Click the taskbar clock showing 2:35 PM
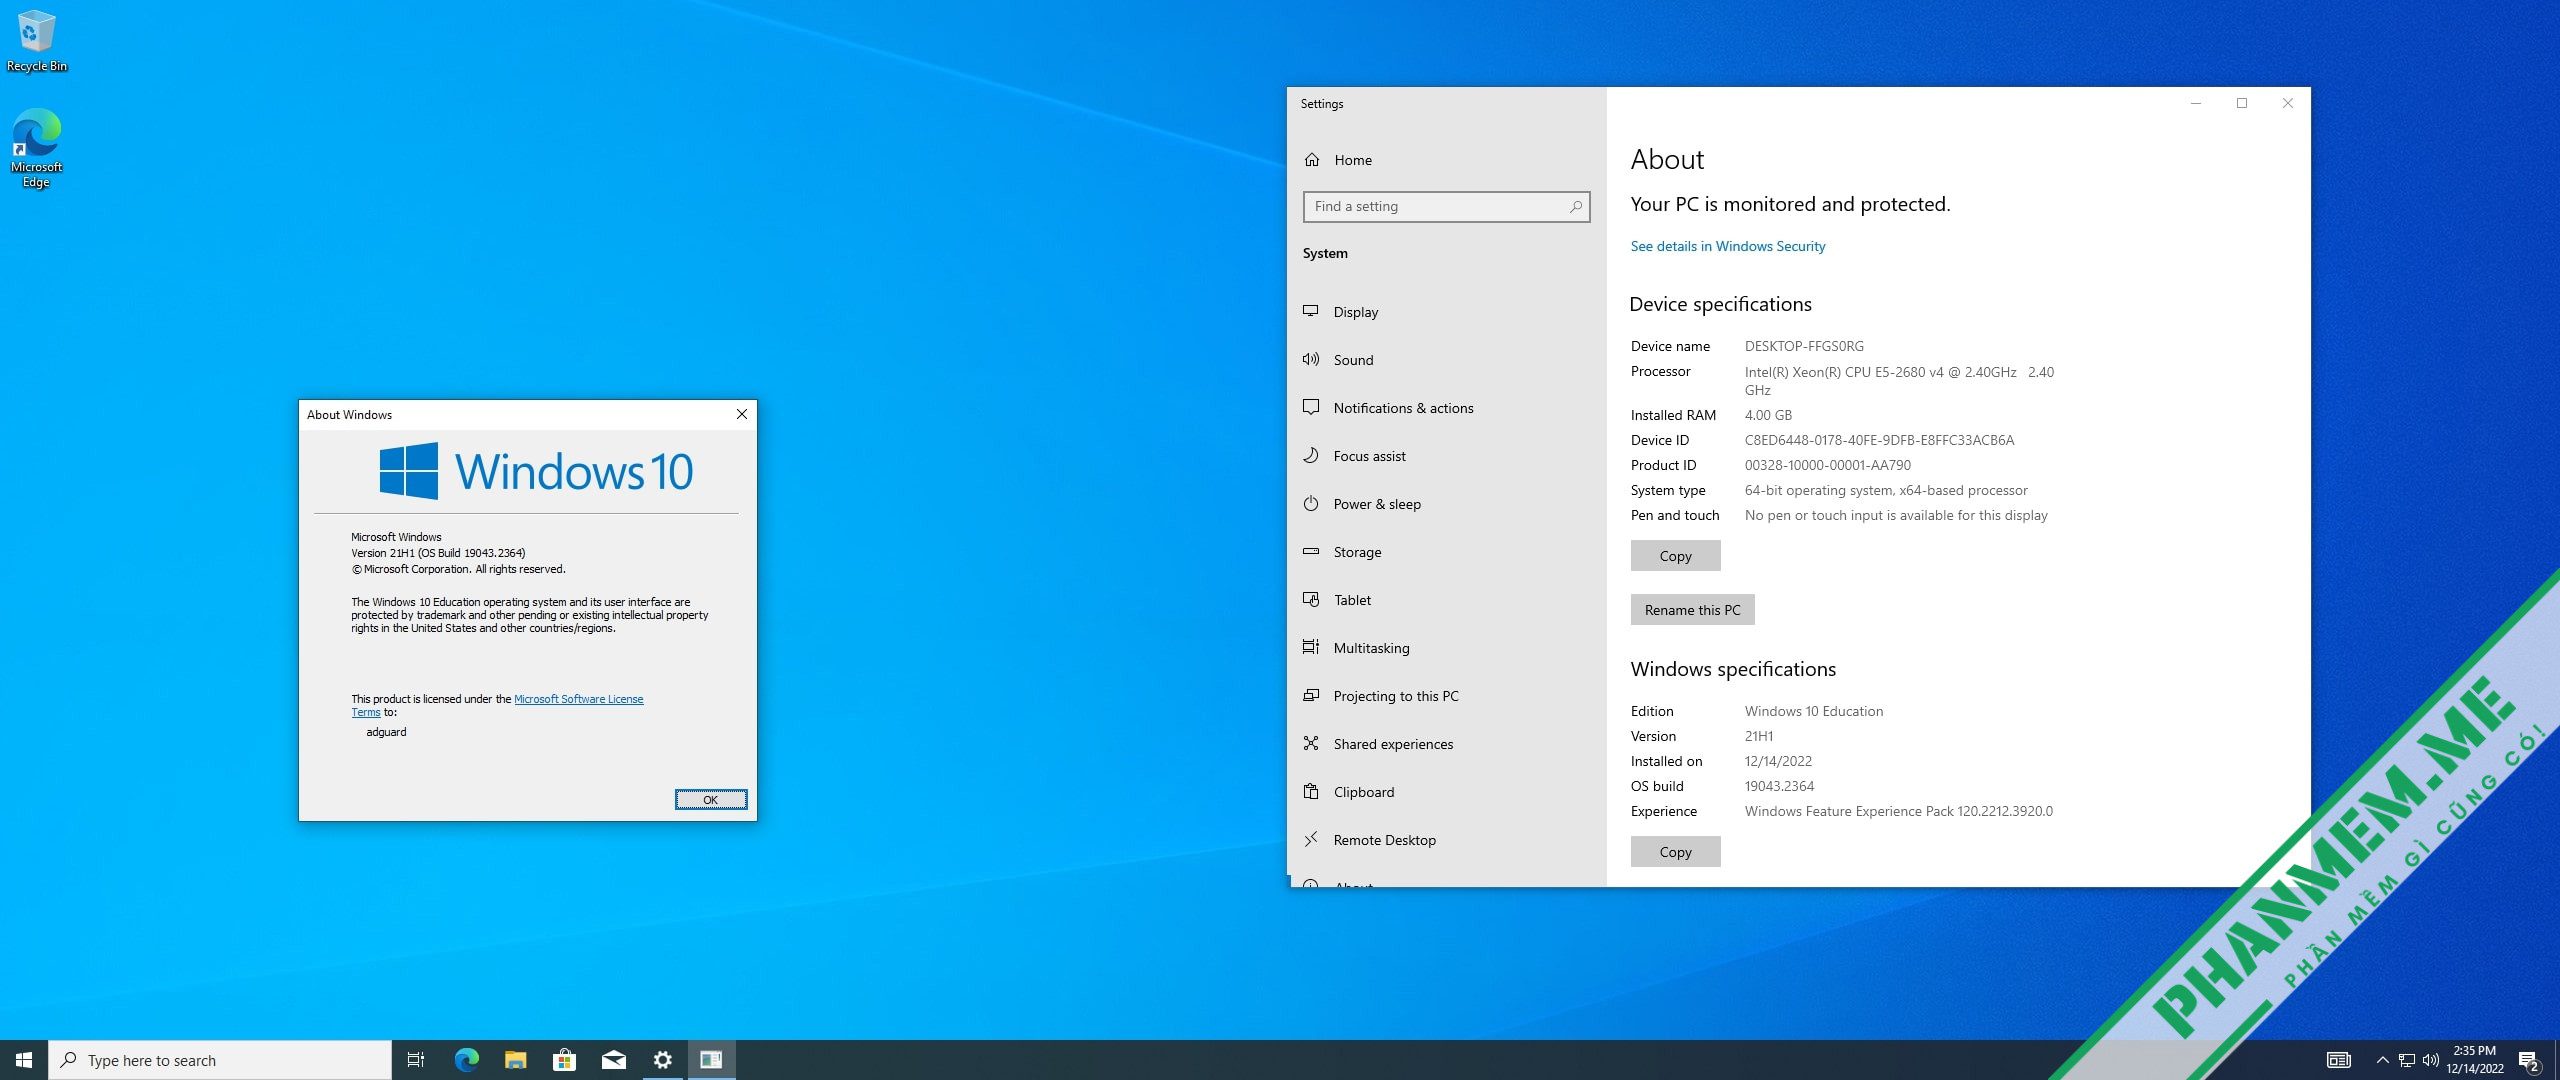2560x1080 pixels. tap(2475, 1060)
